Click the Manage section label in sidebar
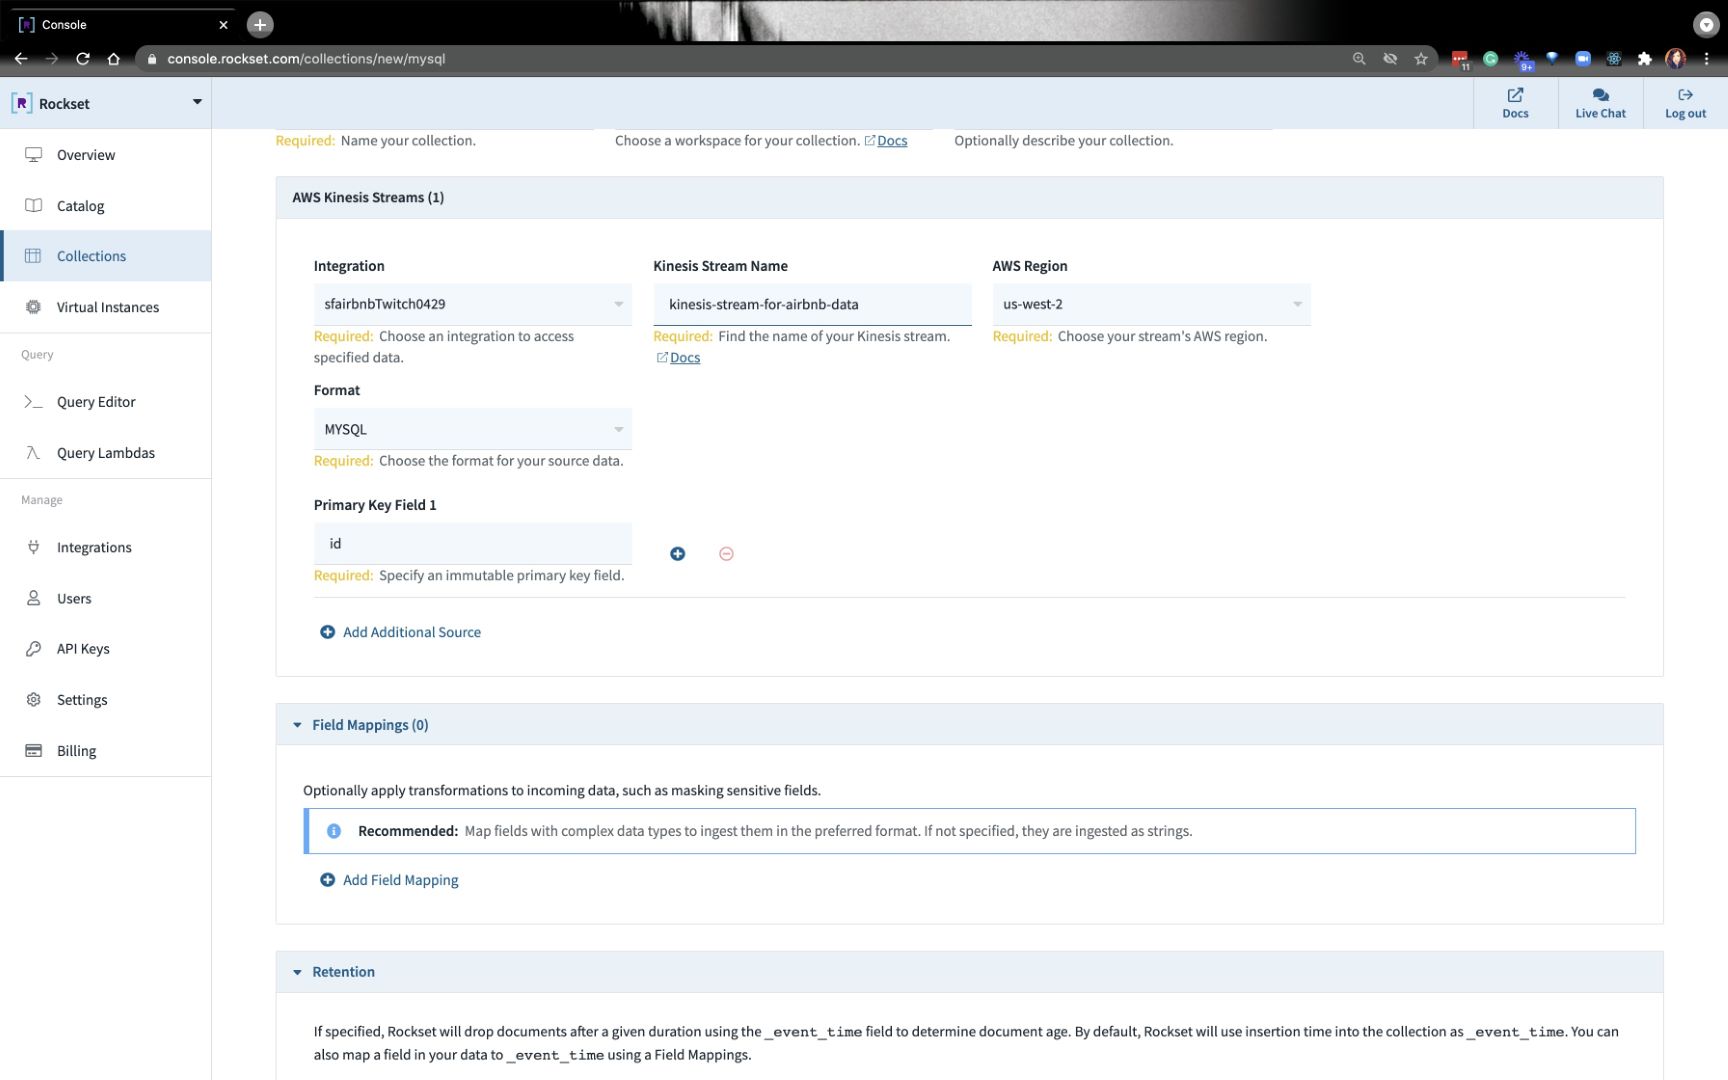1728x1080 pixels. 42,500
